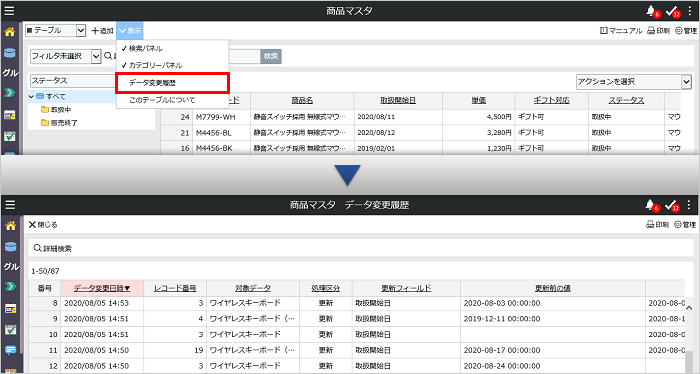Click the scroll-up arrow in データ変更履歴 table
Screen dimensions: 700x374
[689, 308]
